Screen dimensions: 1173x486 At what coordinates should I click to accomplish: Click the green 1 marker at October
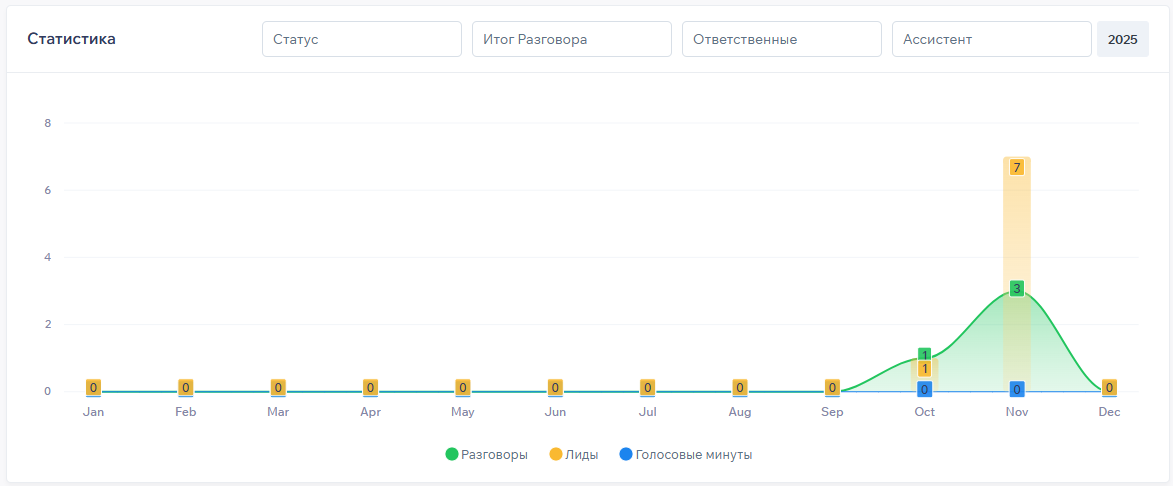coord(924,355)
